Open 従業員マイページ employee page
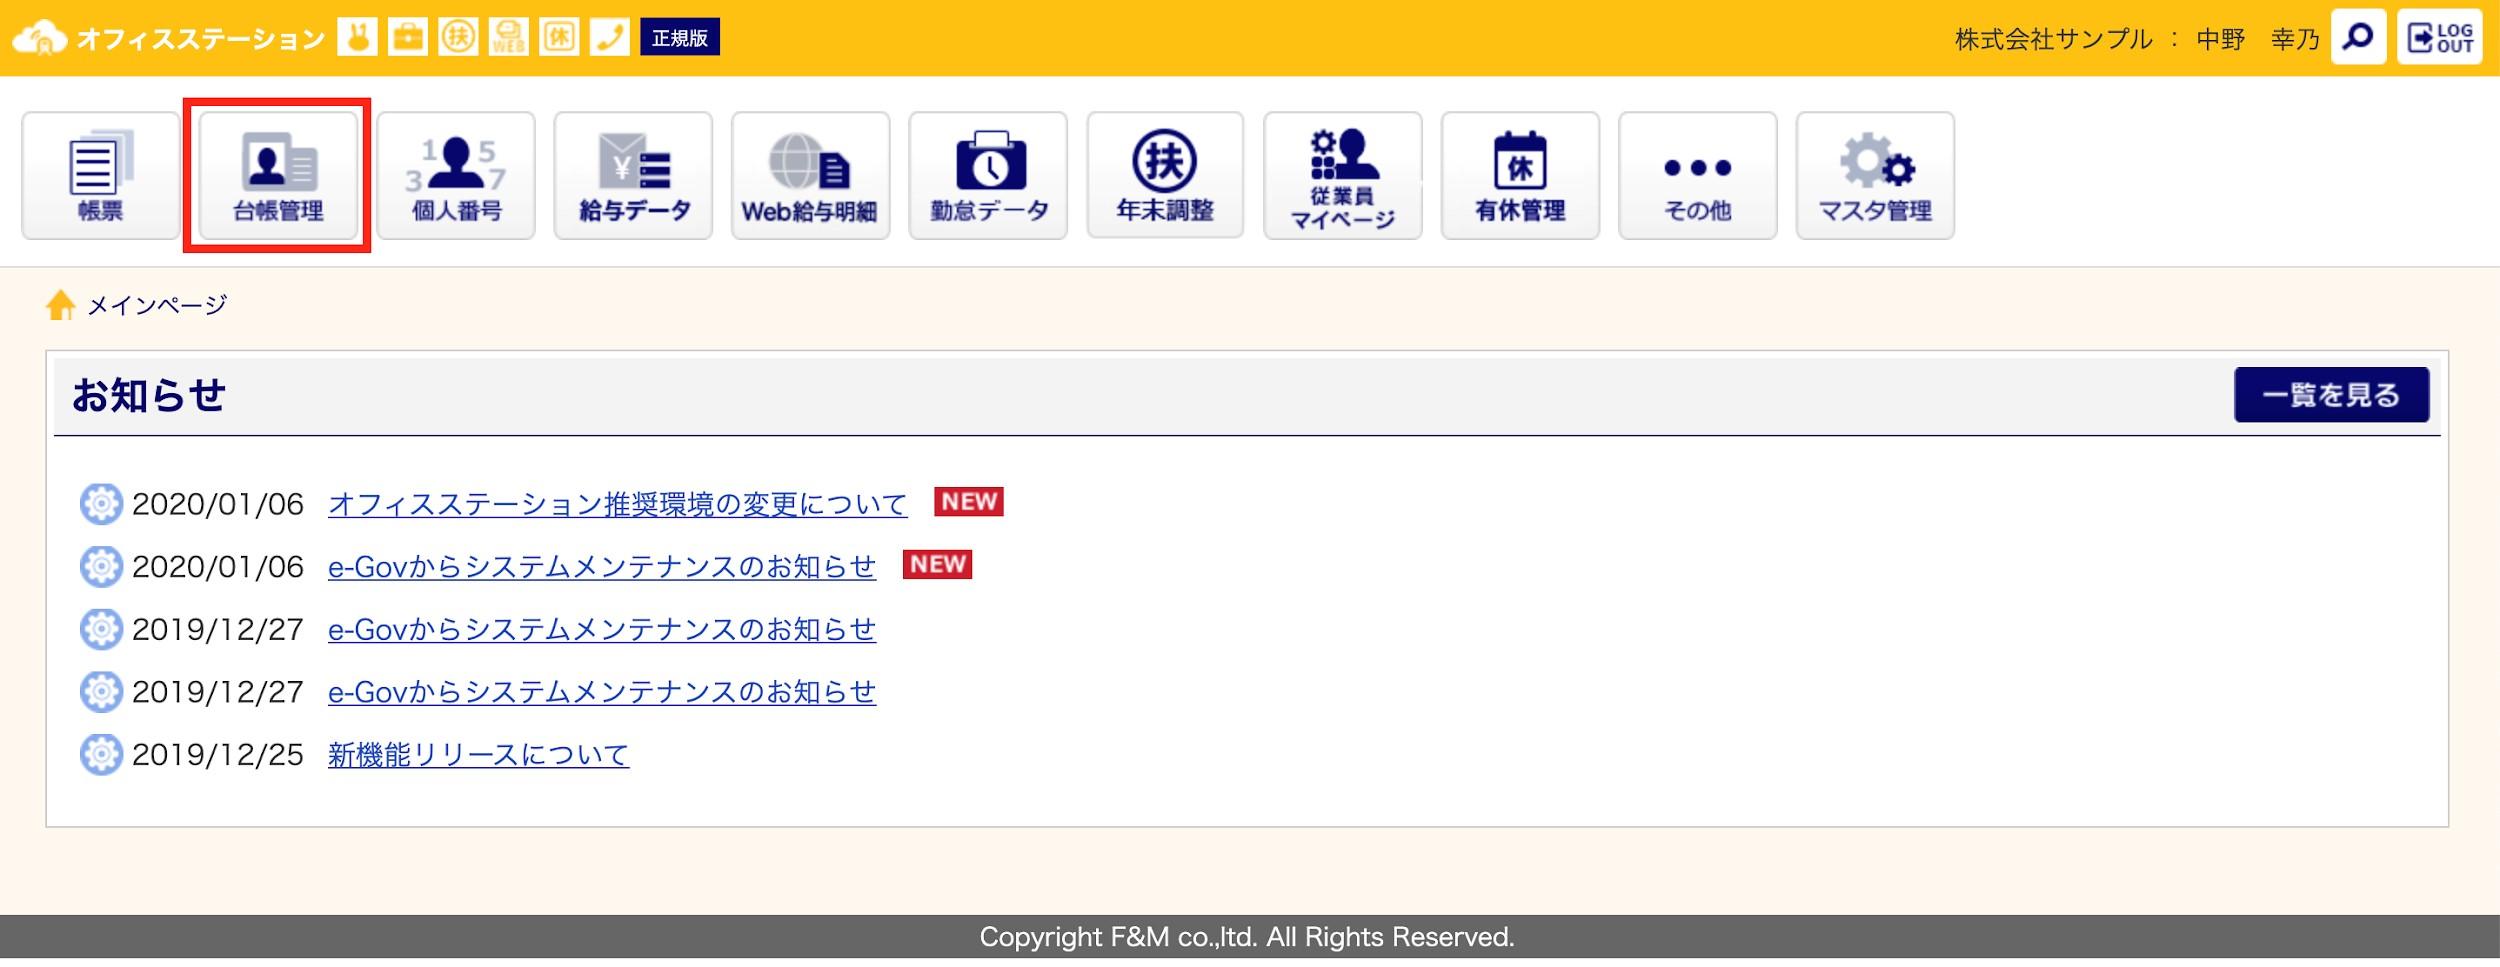The image size is (2500, 967). [1342, 176]
